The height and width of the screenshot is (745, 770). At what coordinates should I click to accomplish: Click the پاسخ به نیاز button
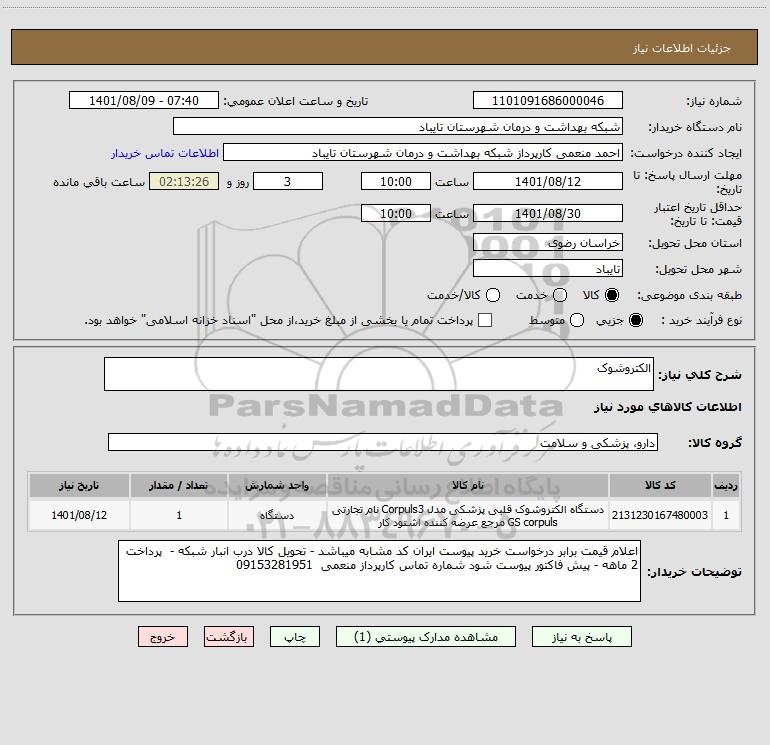pyautogui.click(x=582, y=637)
